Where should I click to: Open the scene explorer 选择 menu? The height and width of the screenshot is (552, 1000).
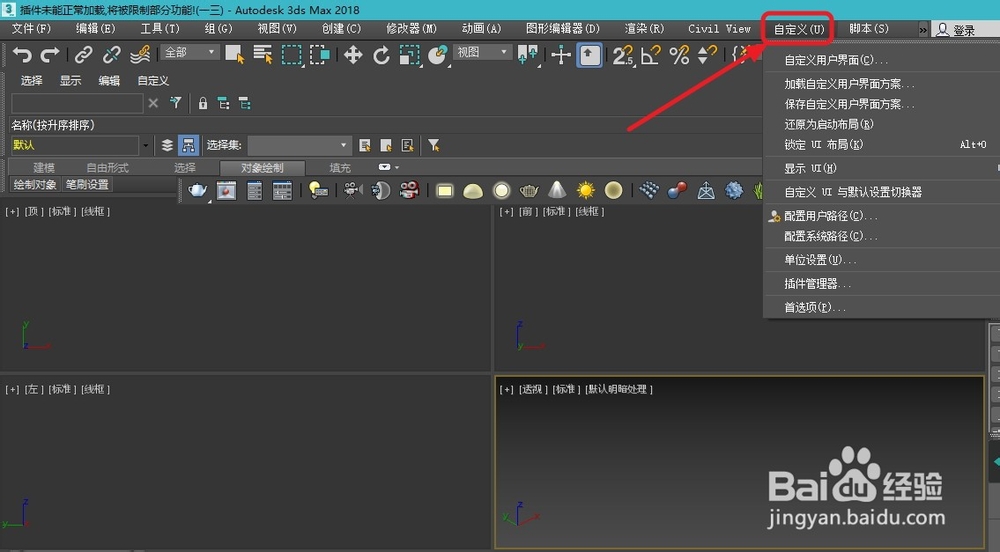coord(31,81)
